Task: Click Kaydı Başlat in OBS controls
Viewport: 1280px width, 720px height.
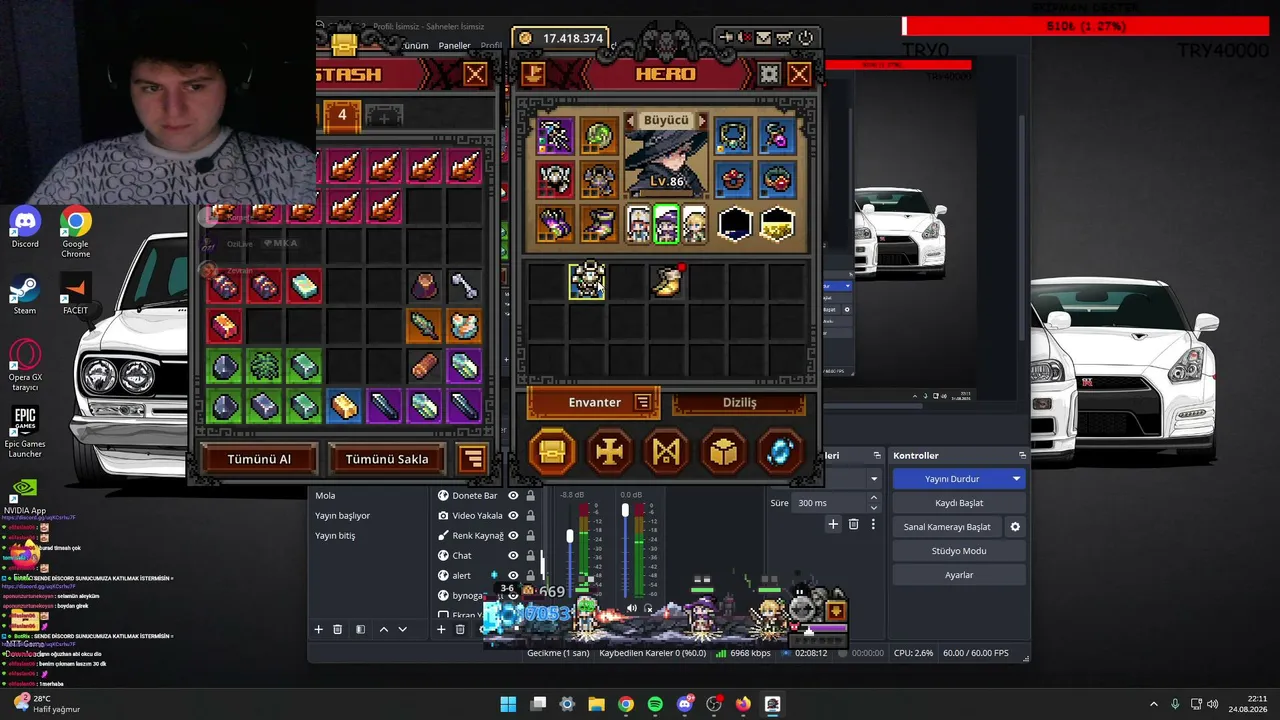Action: [x=959, y=503]
